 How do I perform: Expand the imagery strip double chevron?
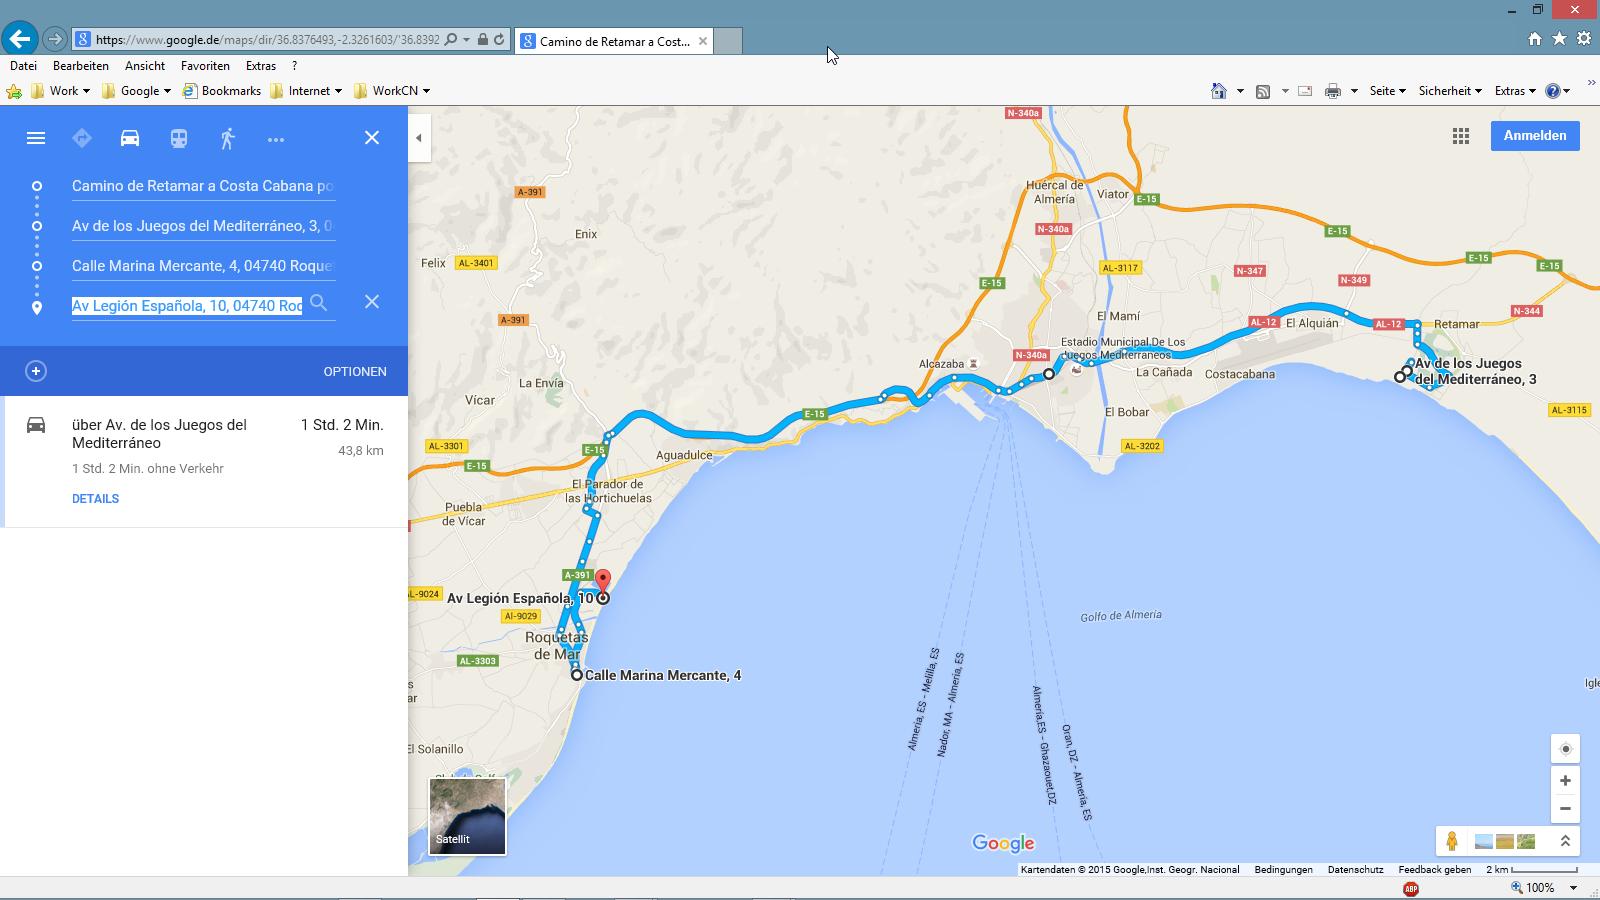pos(1565,842)
